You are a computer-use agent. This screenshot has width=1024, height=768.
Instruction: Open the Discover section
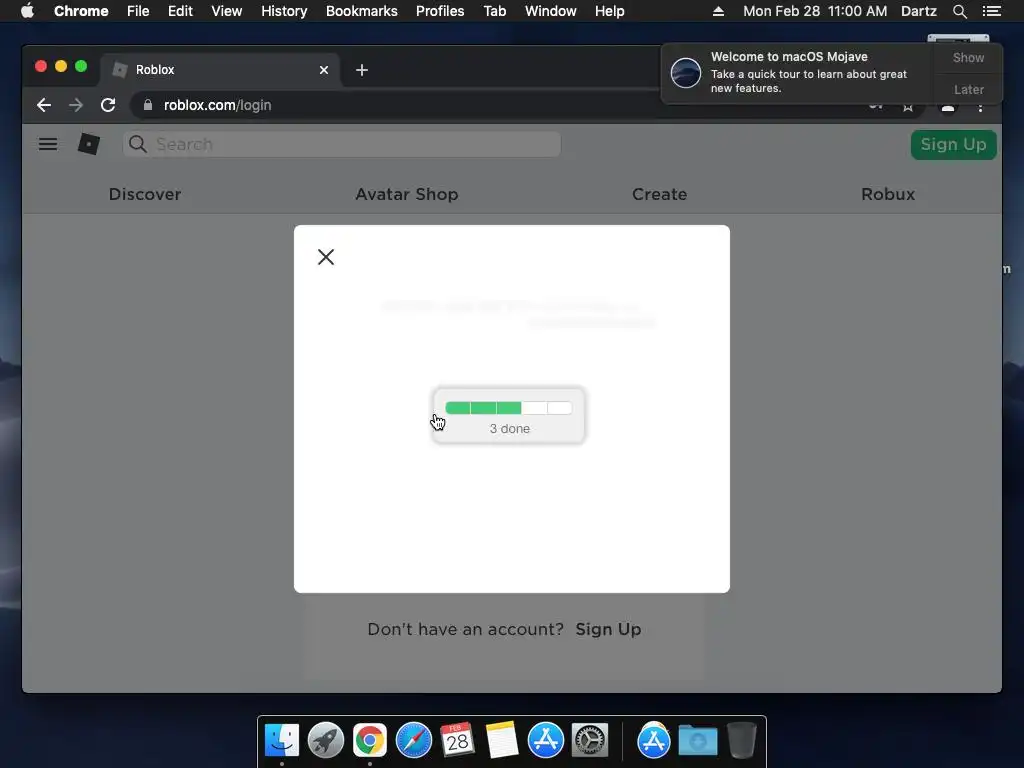pos(145,194)
